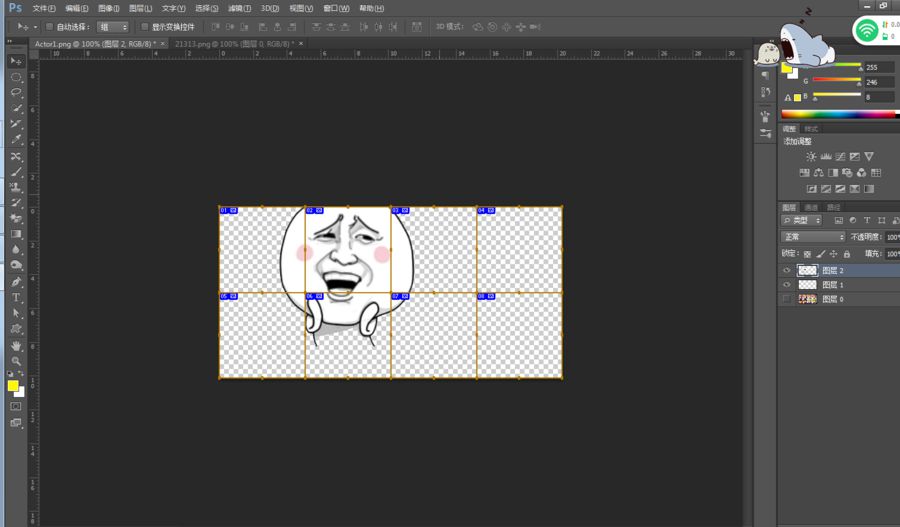
Task: Lock transparent pixels of layer
Action: [807, 254]
